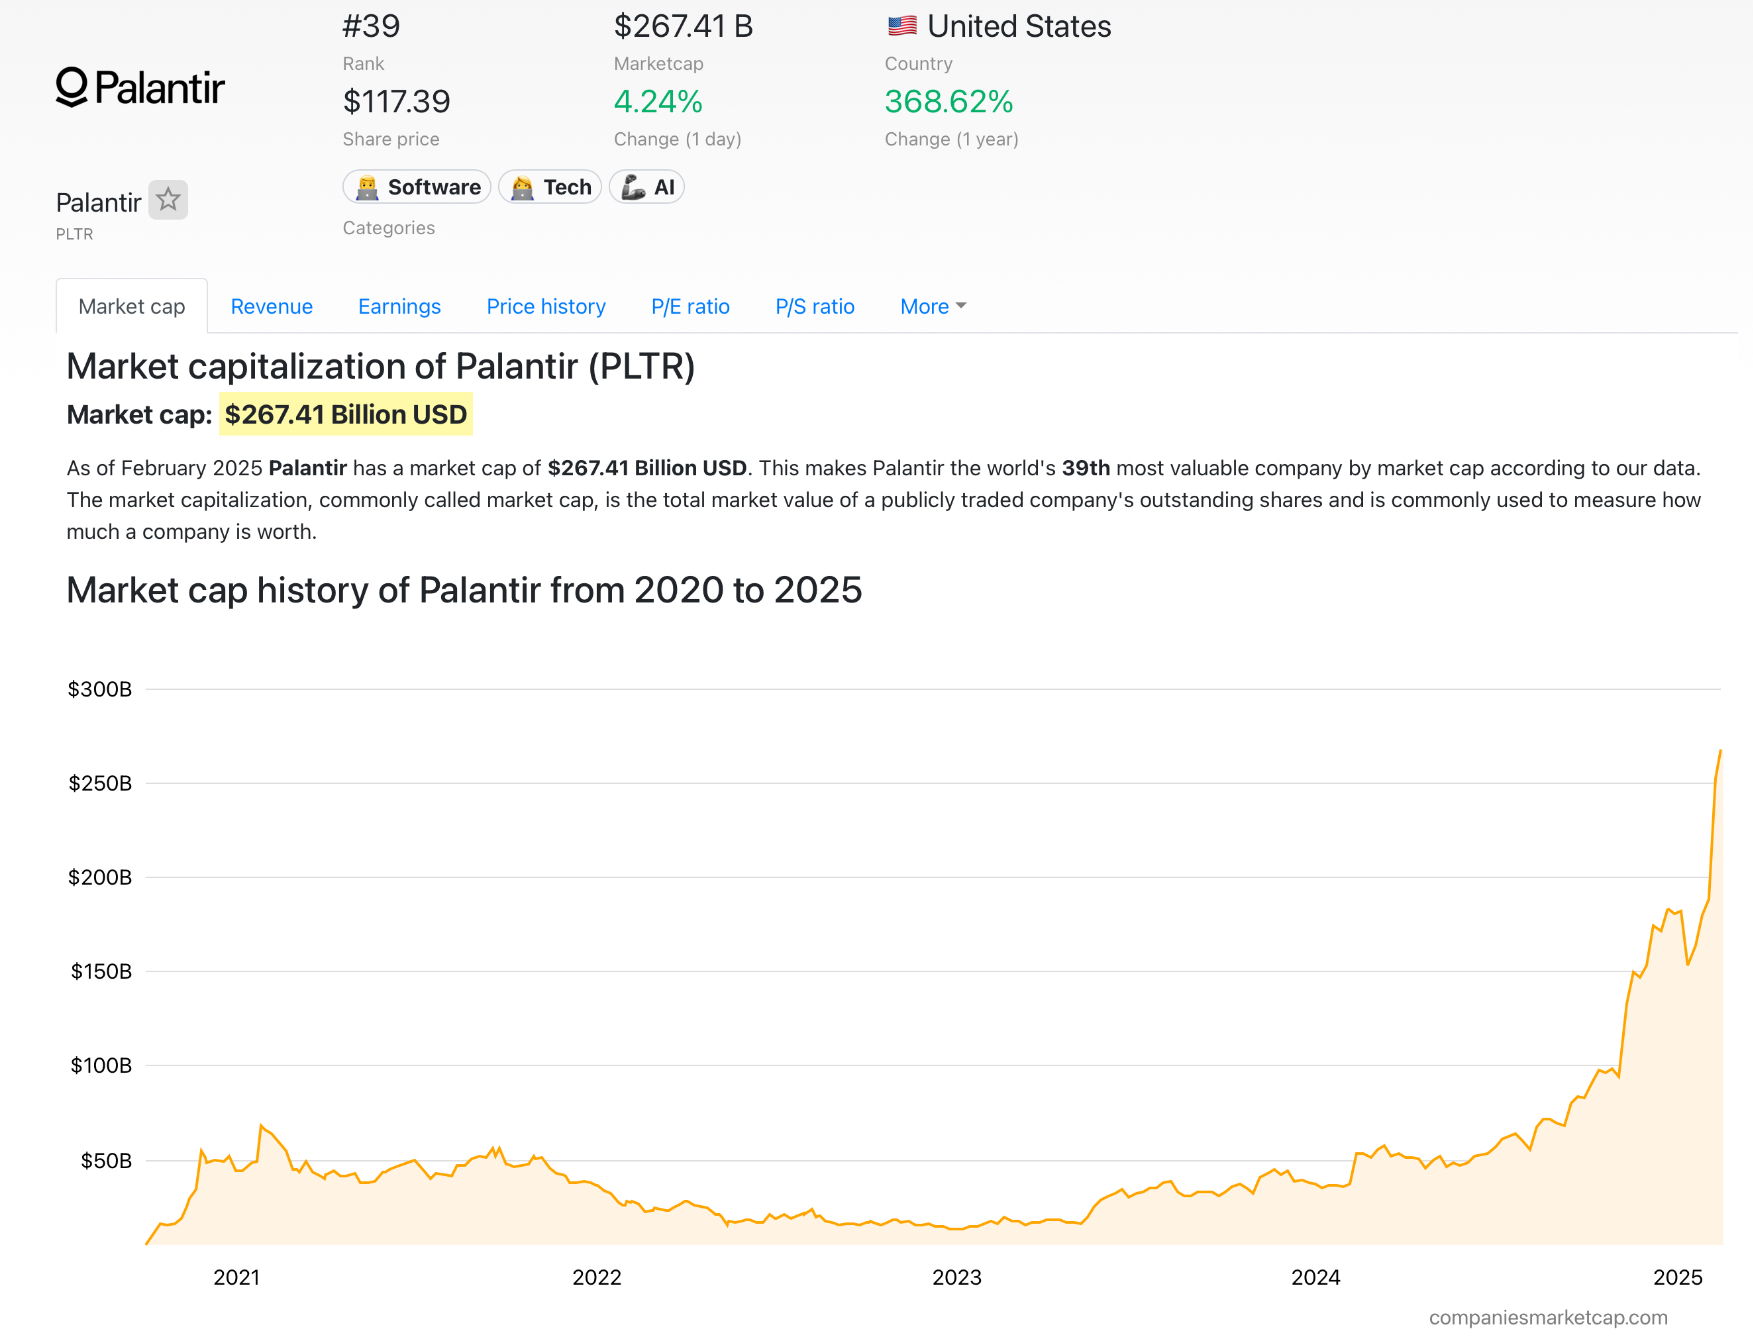This screenshot has height=1344, width=1753.
Task: Click the $300B axis label
Action: click(100, 689)
